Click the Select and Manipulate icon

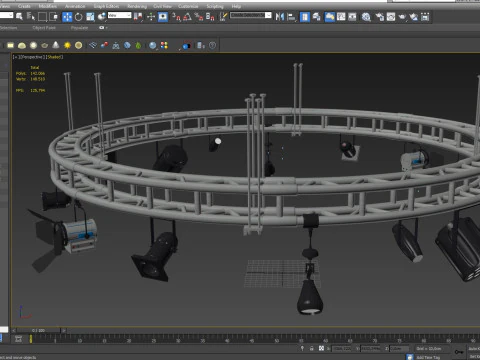[151, 17]
